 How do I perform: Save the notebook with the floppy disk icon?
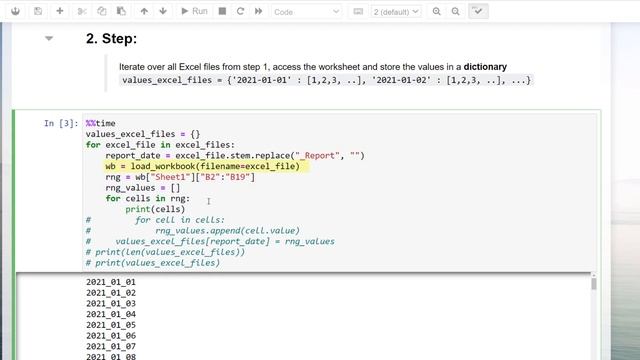38,11
